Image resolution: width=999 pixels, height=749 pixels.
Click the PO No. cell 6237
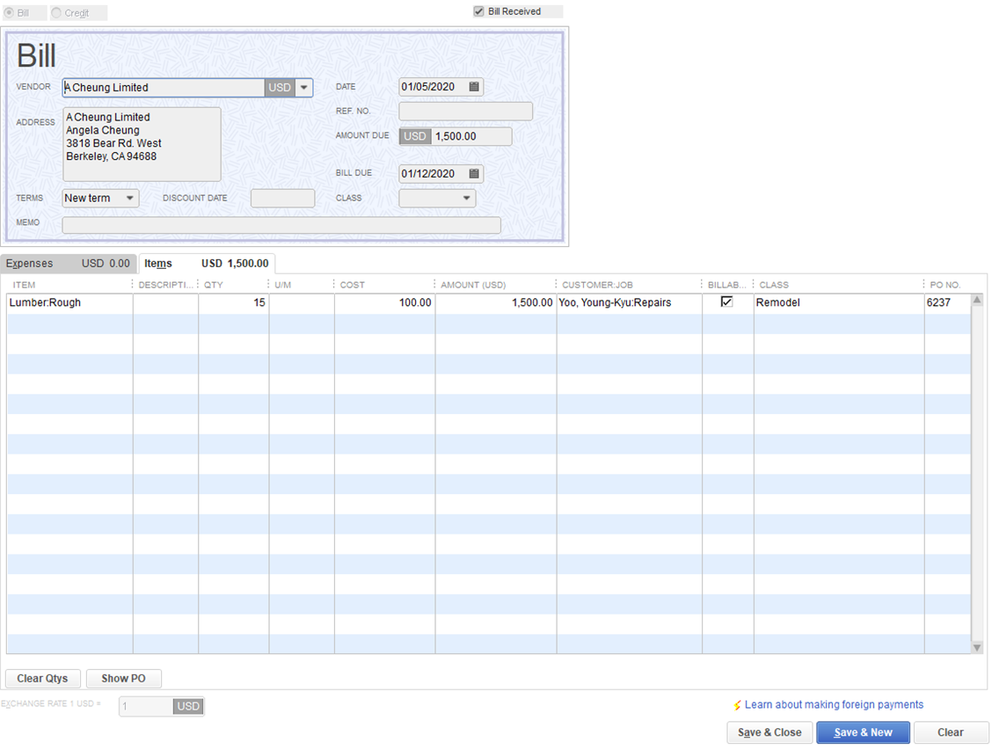pyautogui.click(x=947, y=303)
